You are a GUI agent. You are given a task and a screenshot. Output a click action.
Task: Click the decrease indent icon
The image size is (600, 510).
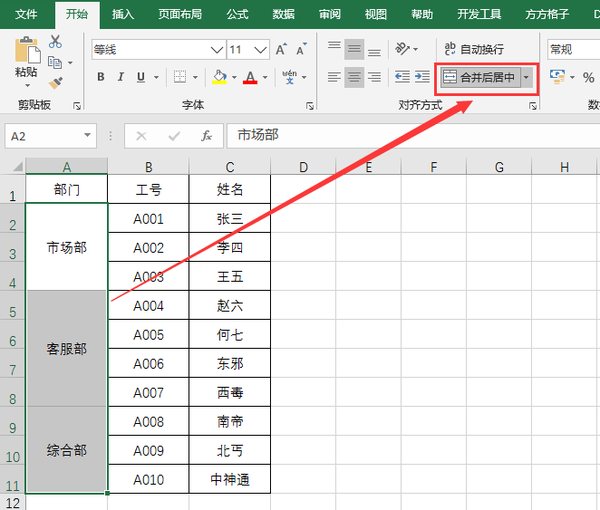pos(402,77)
